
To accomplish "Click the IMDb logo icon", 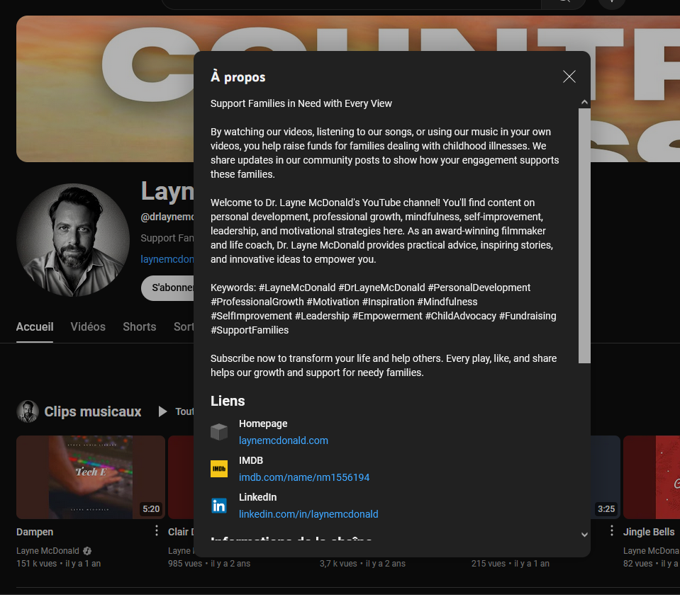I will [219, 469].
